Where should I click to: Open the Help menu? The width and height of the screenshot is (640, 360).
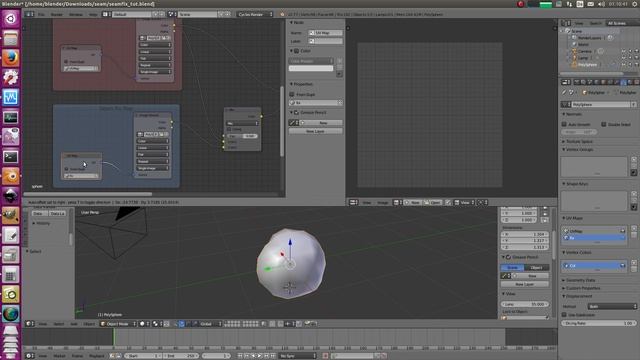click(x=93, y=14)
